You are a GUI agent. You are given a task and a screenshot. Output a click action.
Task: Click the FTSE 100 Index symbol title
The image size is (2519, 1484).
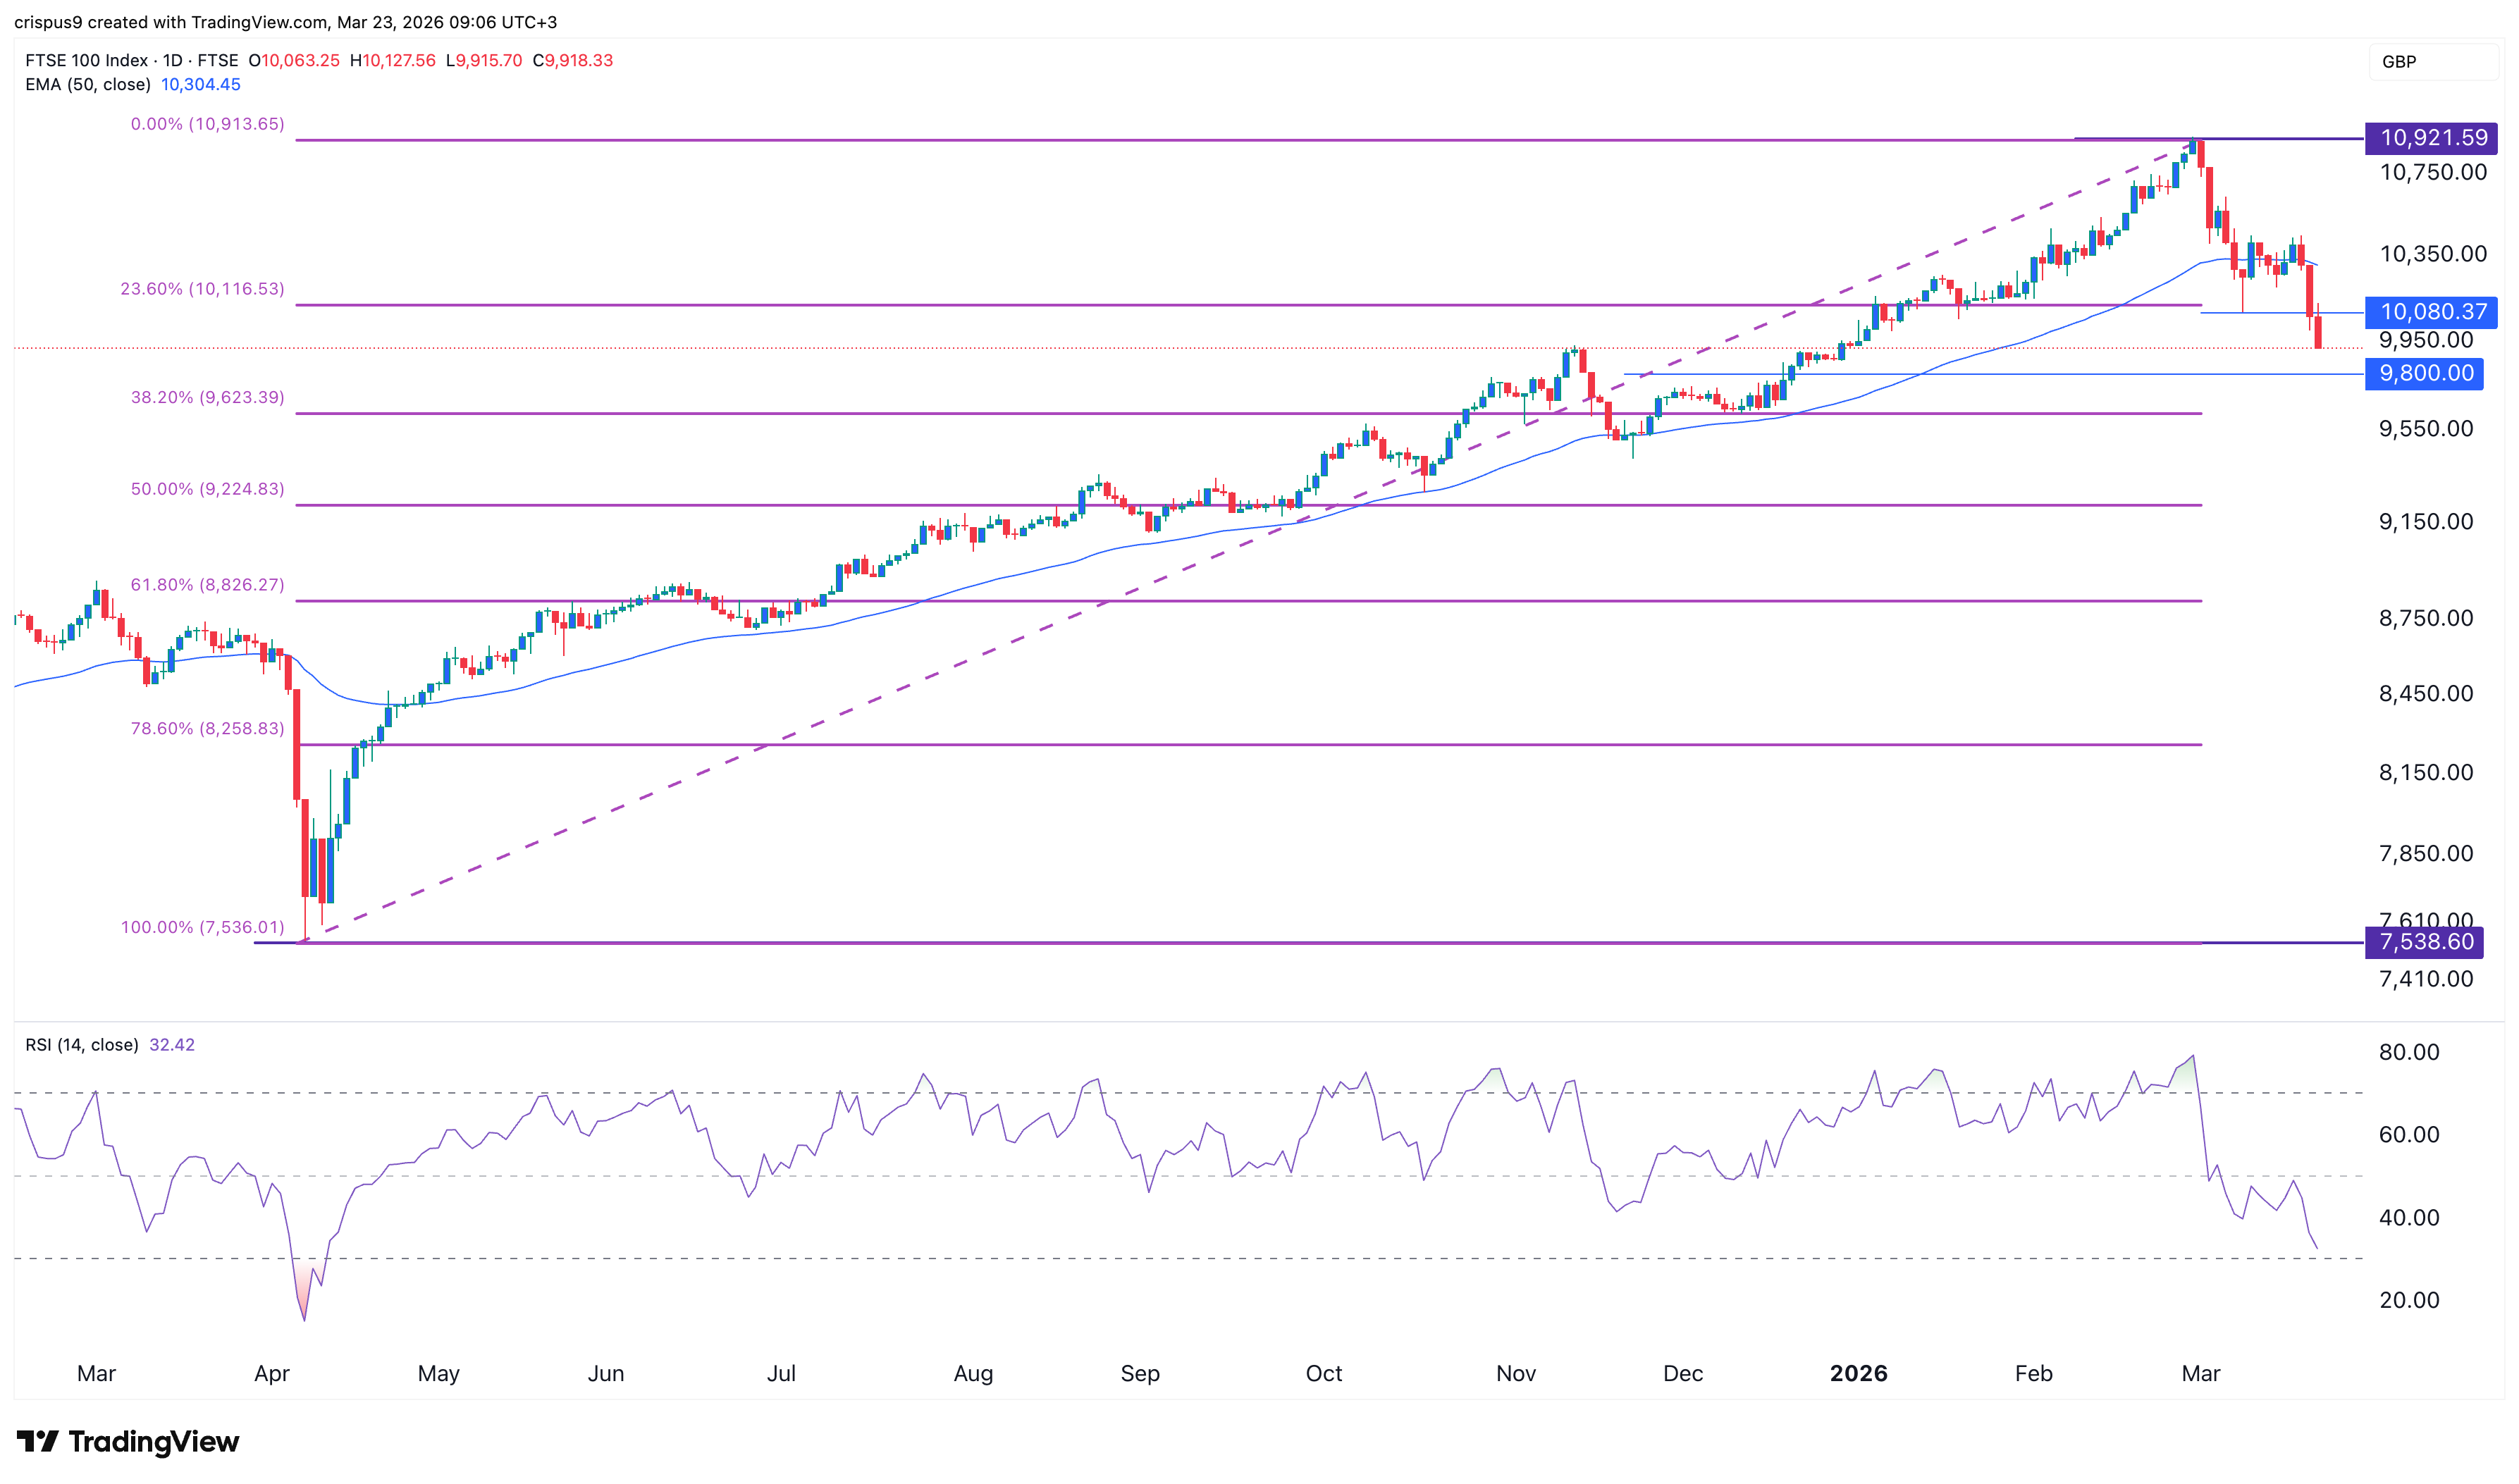tap(86, 61)
